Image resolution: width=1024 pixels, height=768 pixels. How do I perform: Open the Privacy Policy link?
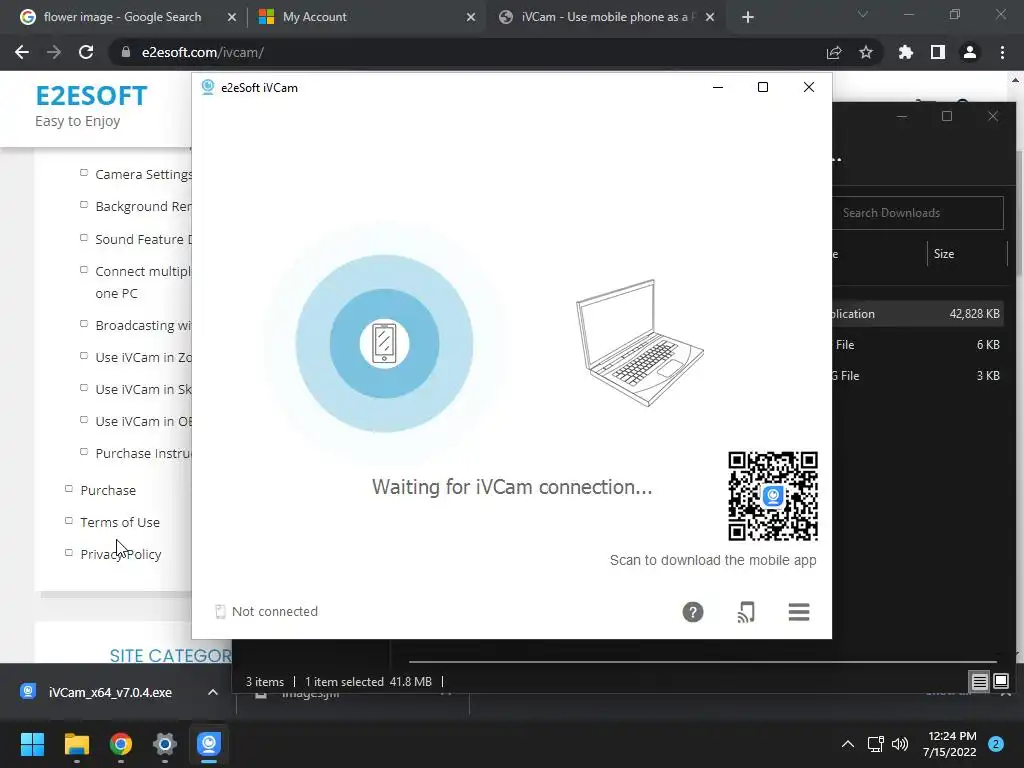(120, 554)
